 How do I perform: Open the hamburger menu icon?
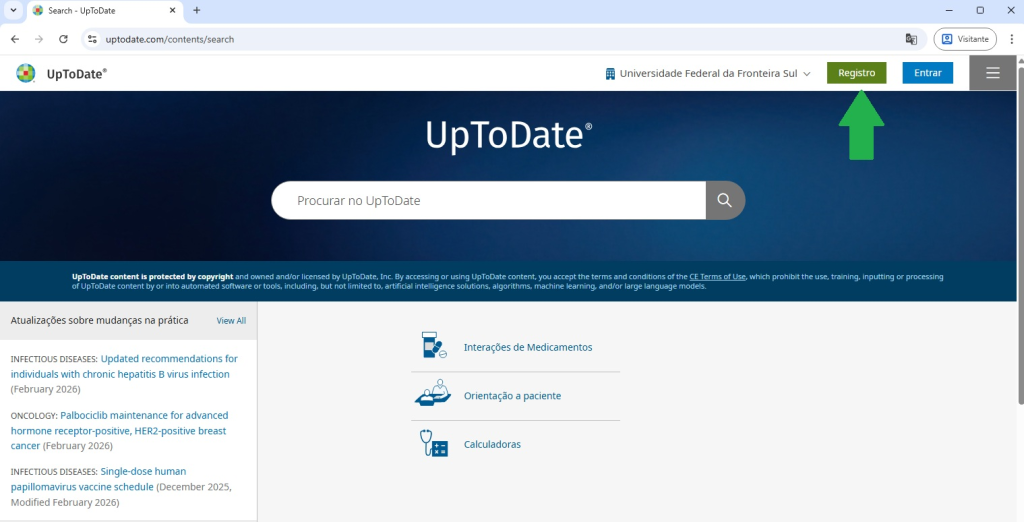pyautogui.click(x=992, y=73)
